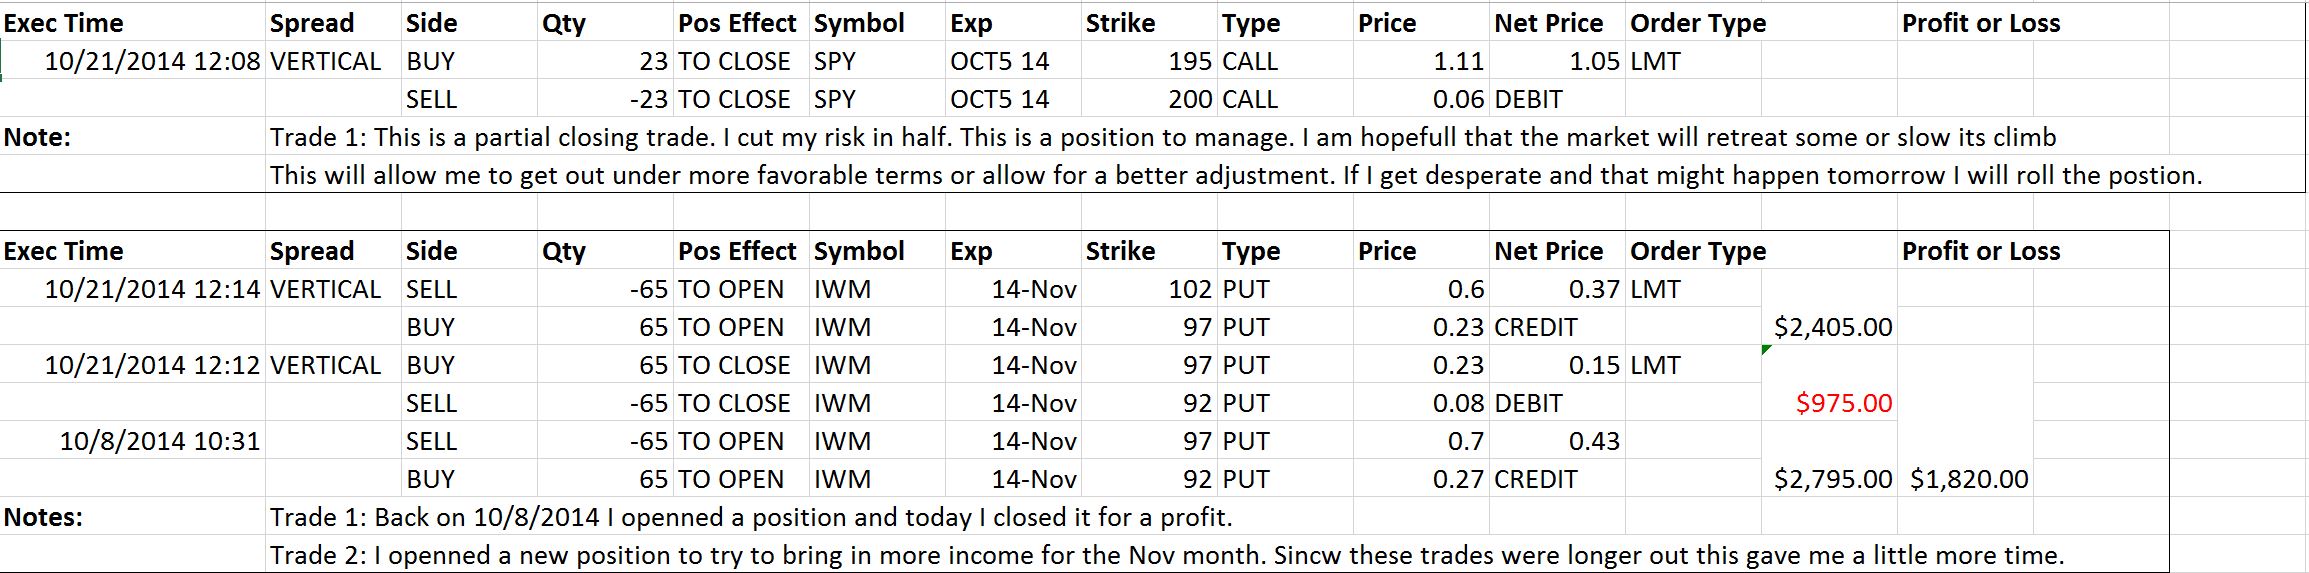Click the $2,405.00 cell with green indicator
Image resolution: width=2309 pixels, height=573 pixels.
pyautogui.click(x=1829, y=327)
